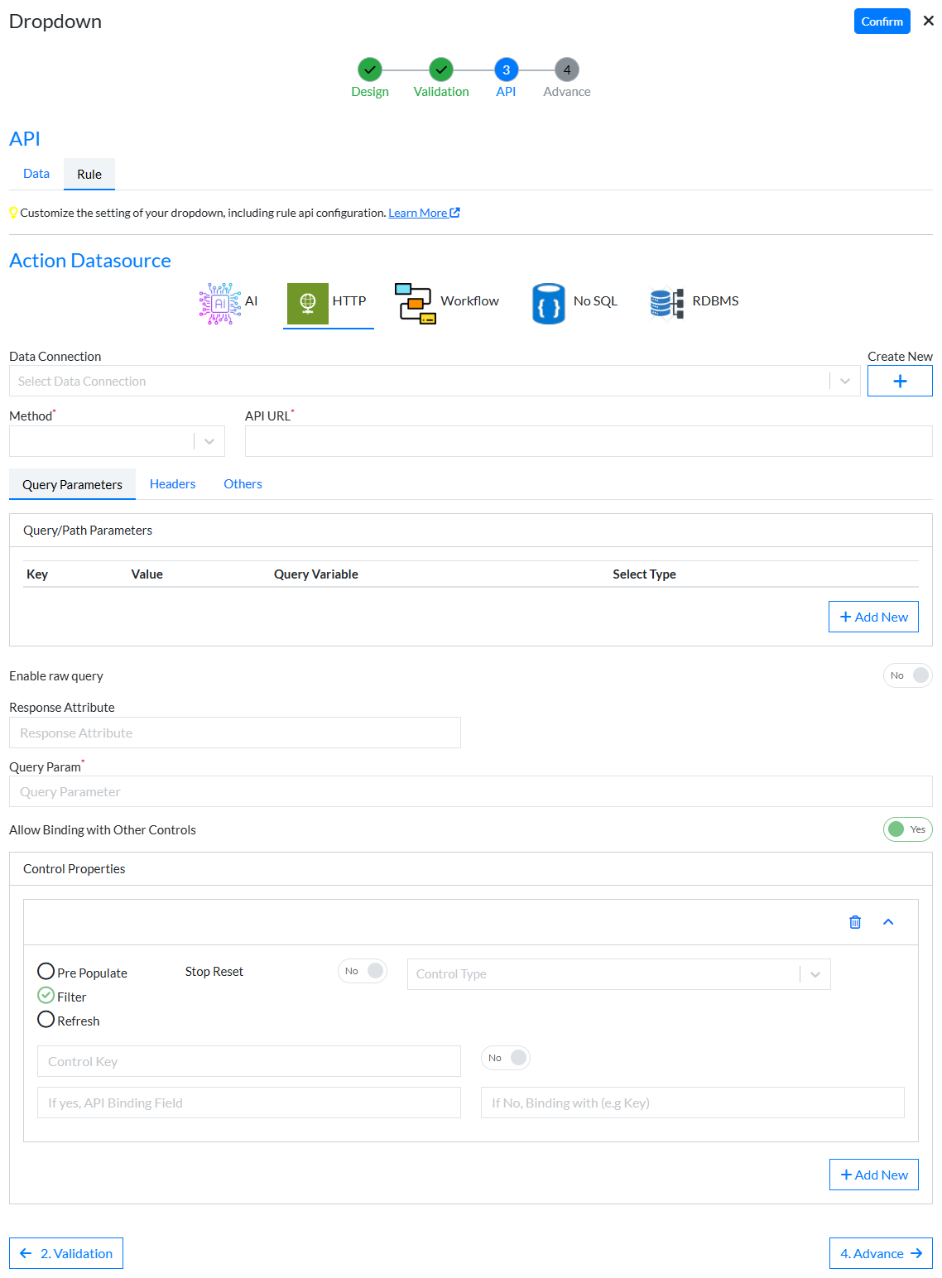Open the Method dropdown

click(x=116, y=441)
